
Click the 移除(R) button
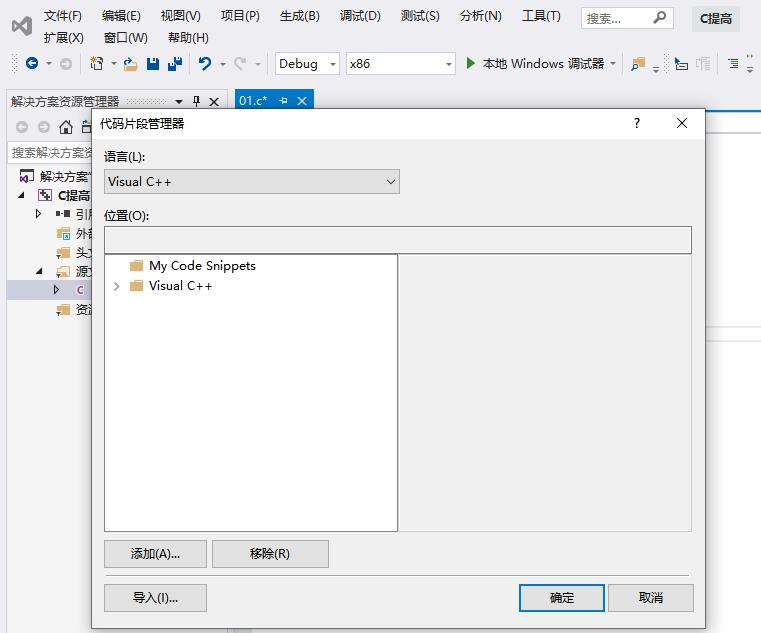coord(270,554)
